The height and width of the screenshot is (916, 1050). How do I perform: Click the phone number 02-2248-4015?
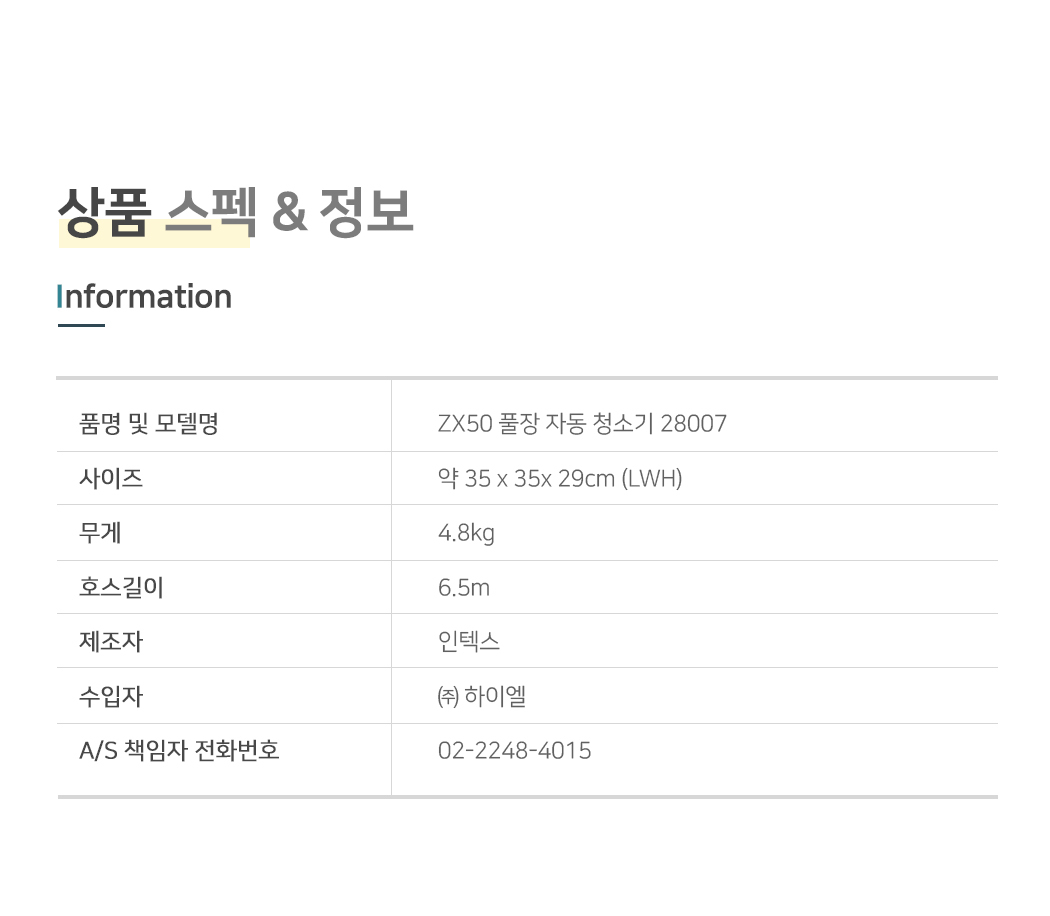[514, 751]
